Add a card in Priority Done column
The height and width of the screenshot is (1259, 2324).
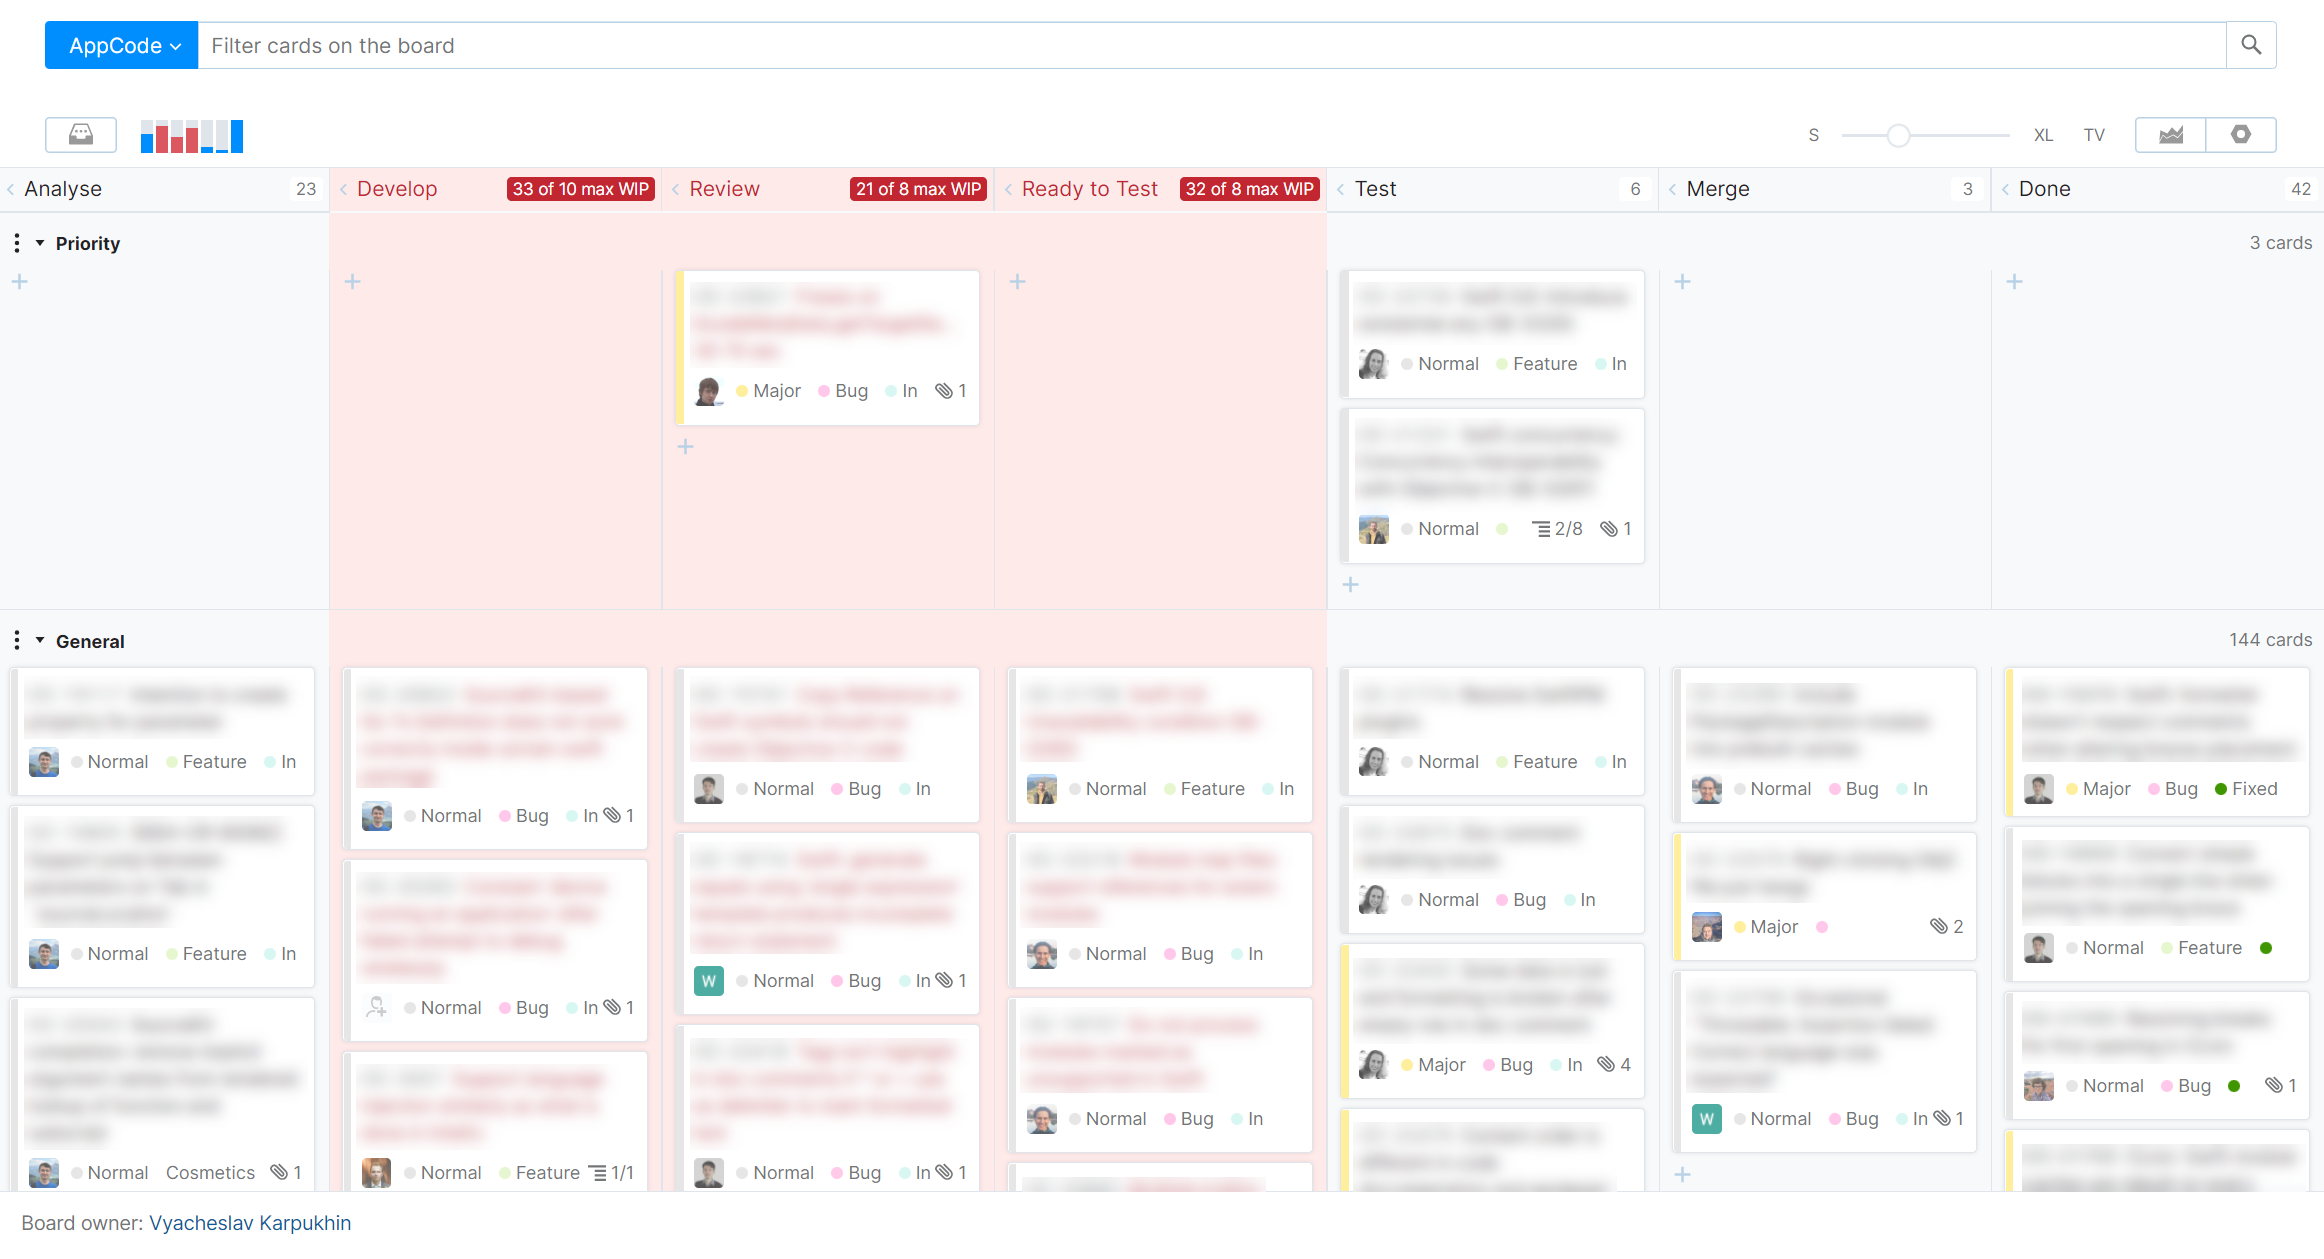pyautogui.click(x=2014, y=282)
